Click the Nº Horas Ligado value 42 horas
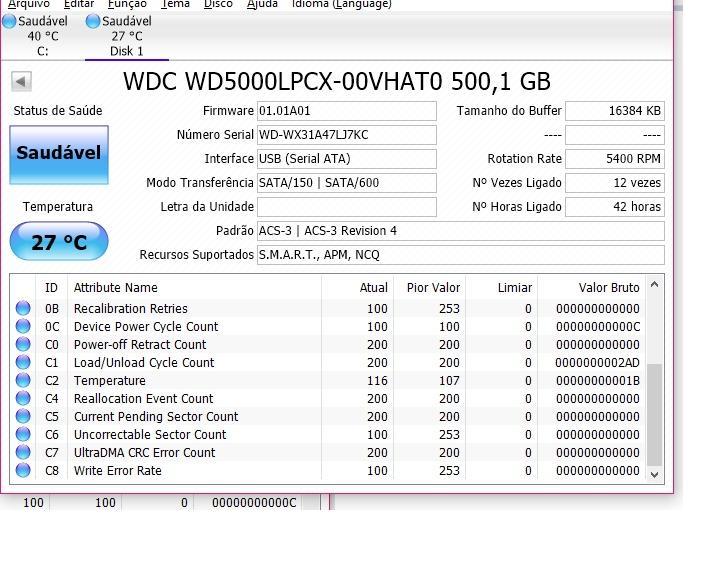The image size is (719, 565). pyautogui.click(x=615, y=207)
